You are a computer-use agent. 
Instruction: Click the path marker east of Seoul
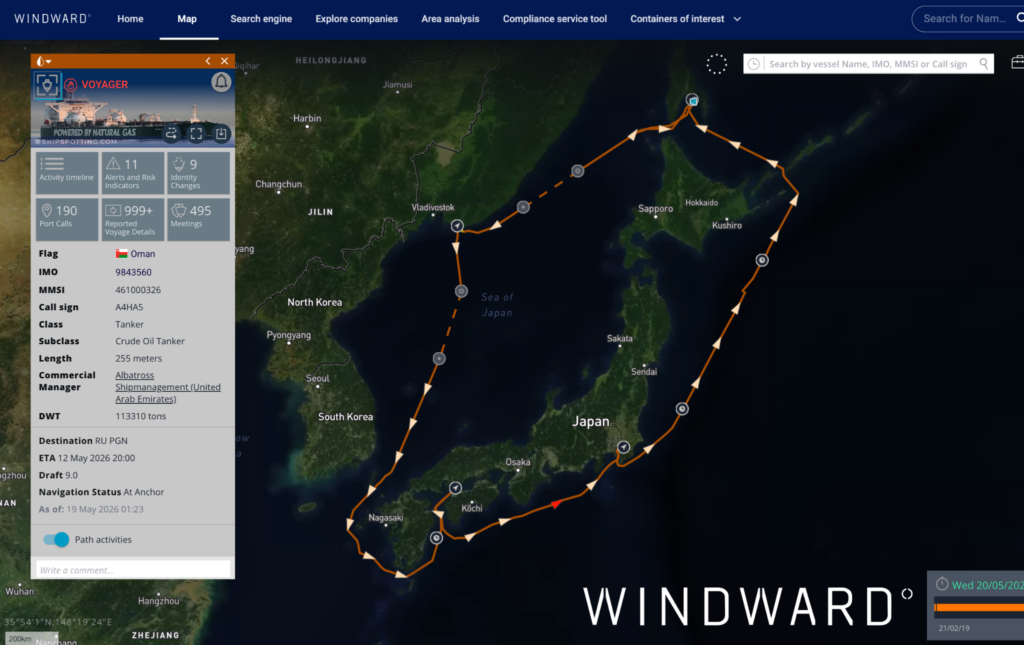click(440, 358)
